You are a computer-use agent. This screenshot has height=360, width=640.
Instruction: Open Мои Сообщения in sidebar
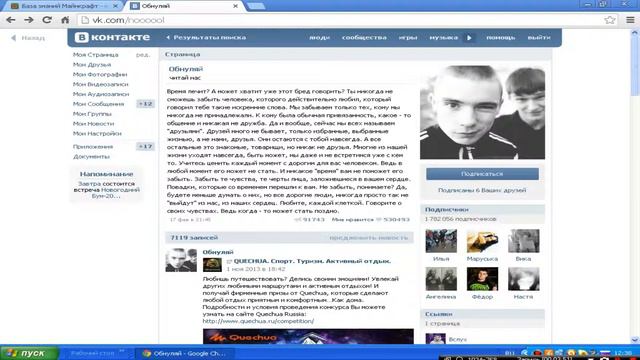(x=98, y=104)
